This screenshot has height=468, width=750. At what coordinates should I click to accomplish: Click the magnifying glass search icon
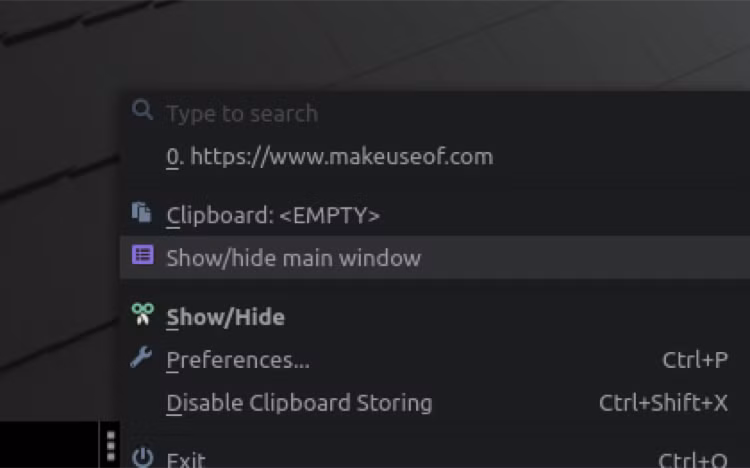coord(142,110)
